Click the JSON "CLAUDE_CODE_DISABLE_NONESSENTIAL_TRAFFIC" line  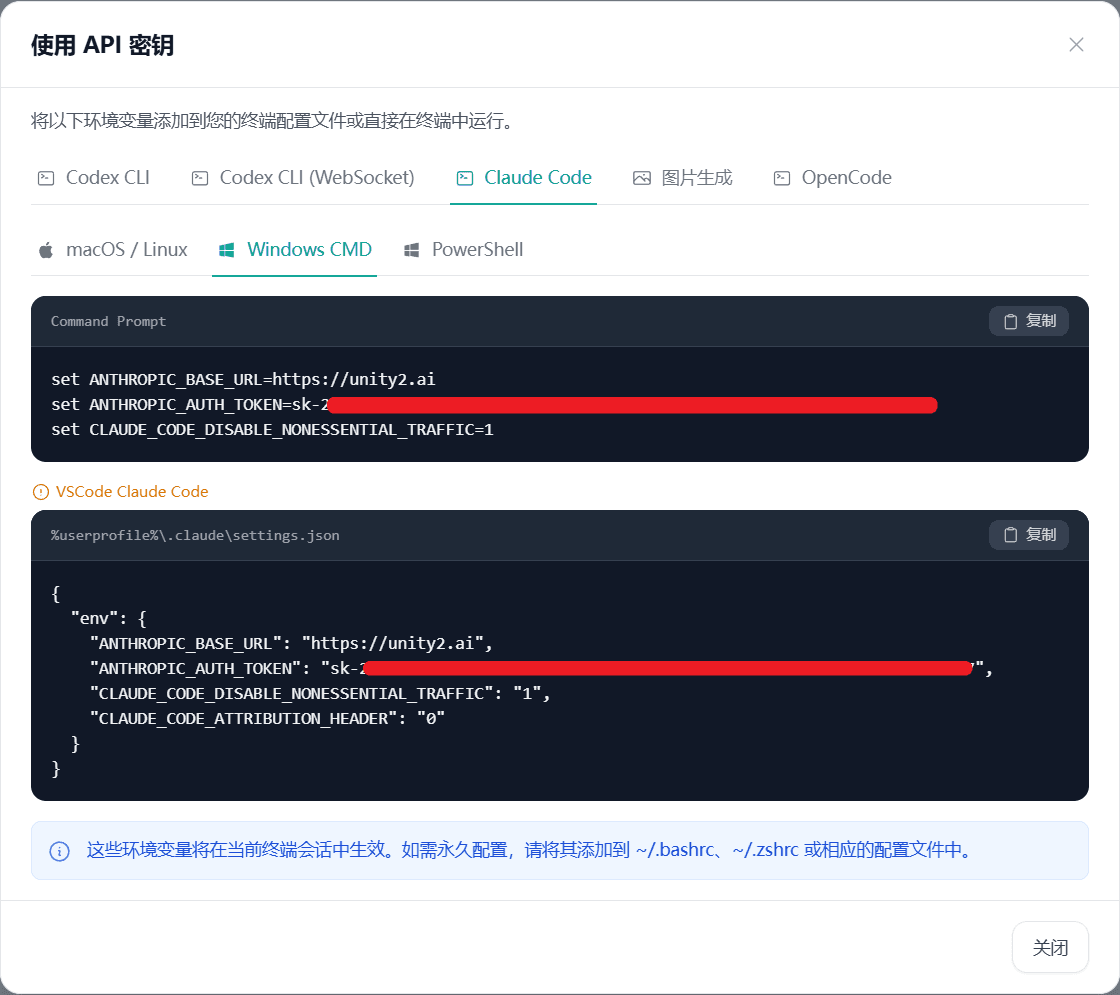320,694
